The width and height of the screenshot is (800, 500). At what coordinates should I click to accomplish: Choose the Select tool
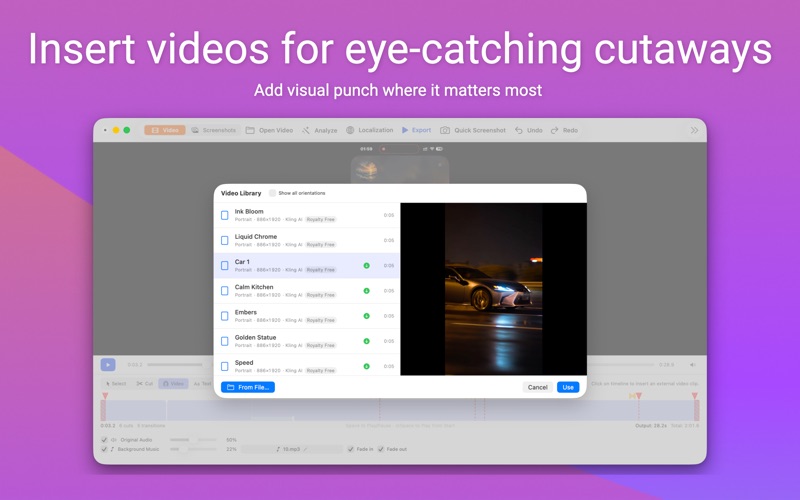[x=116, y=384]
